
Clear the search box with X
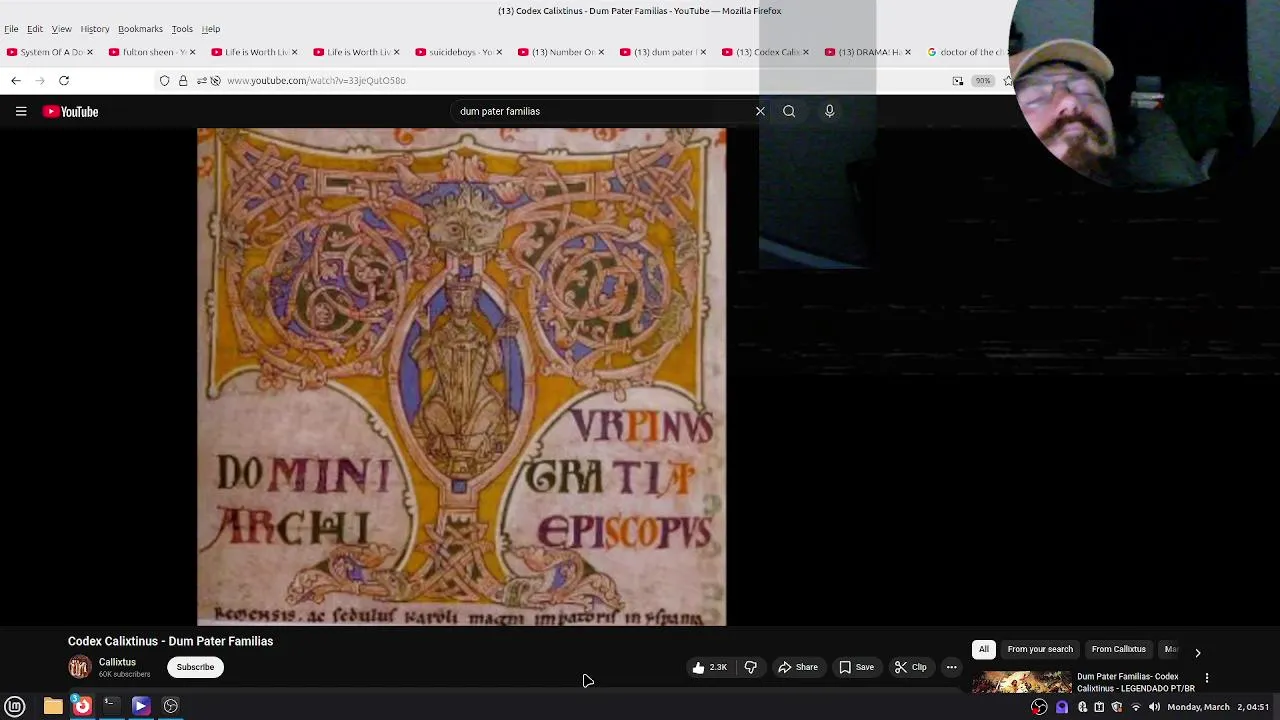(x=760, y=111)
